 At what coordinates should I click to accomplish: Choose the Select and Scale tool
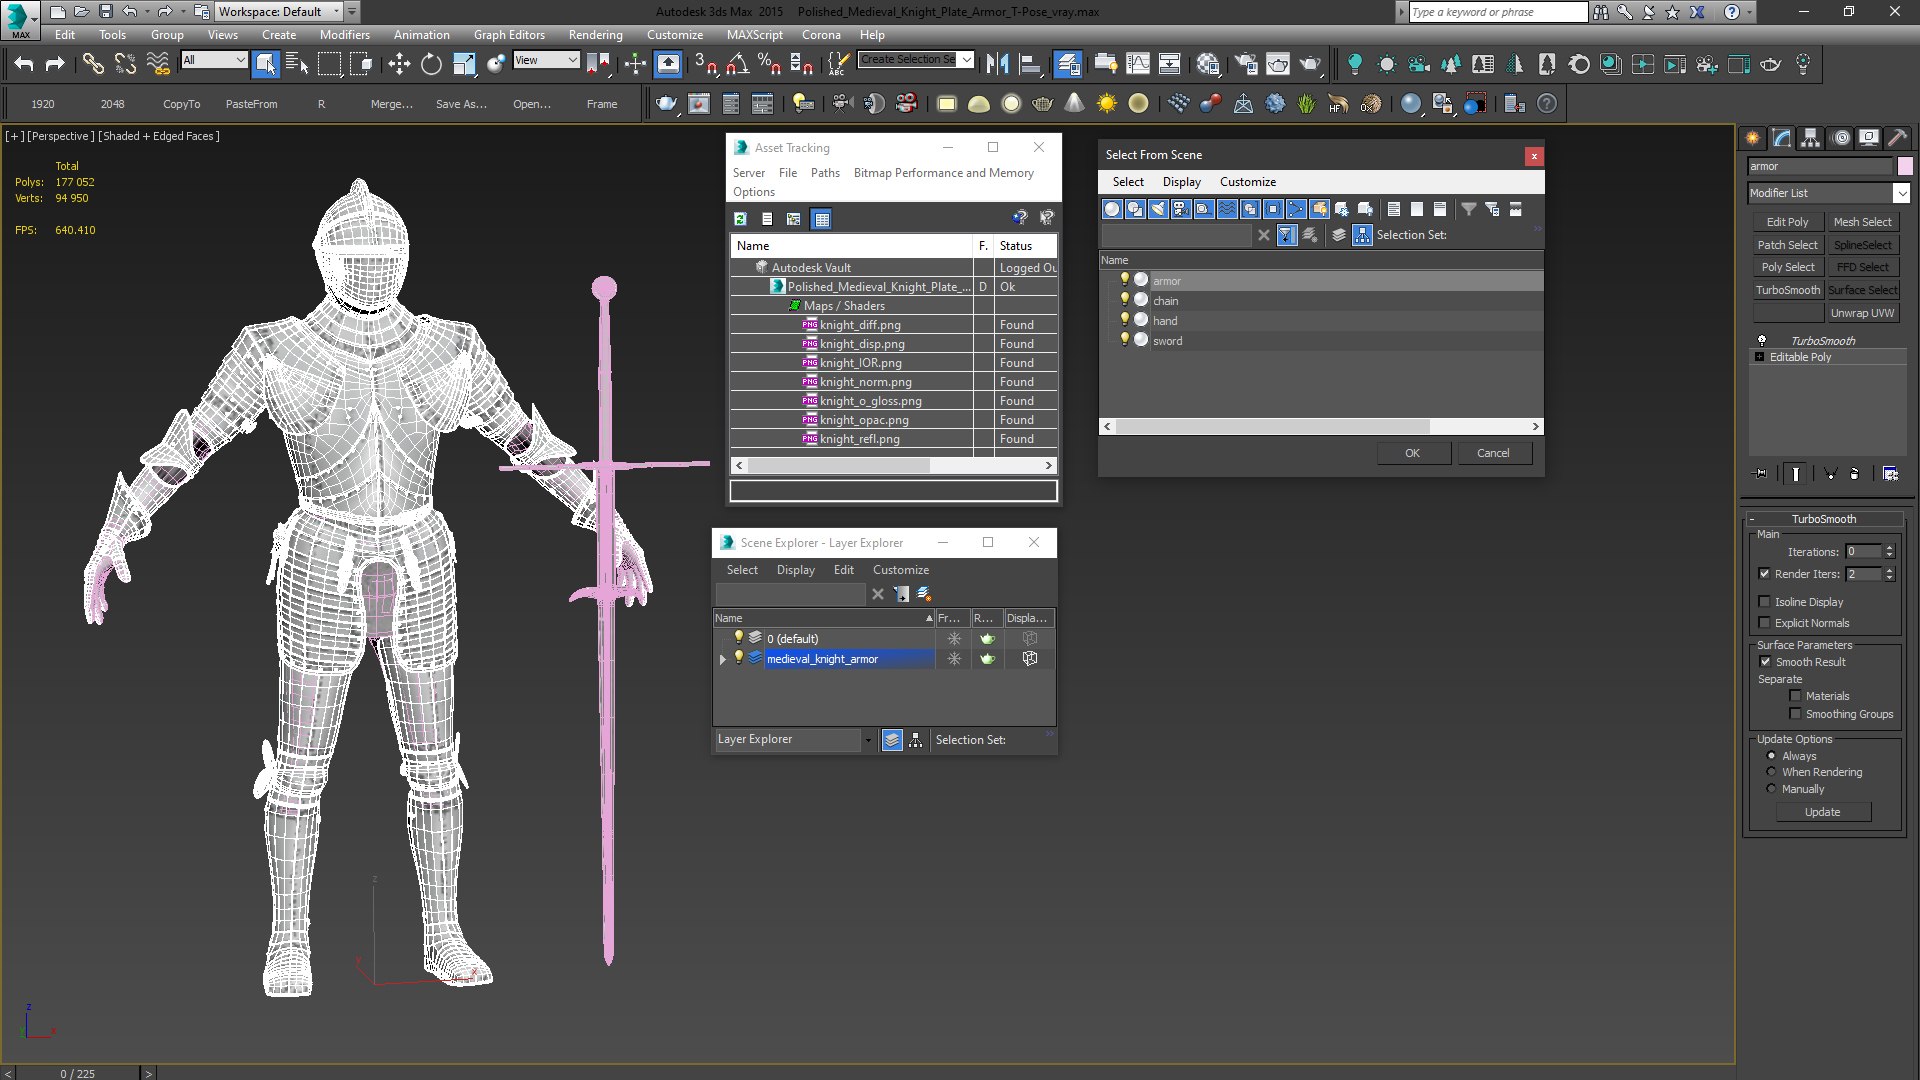(x=464, y=64)
